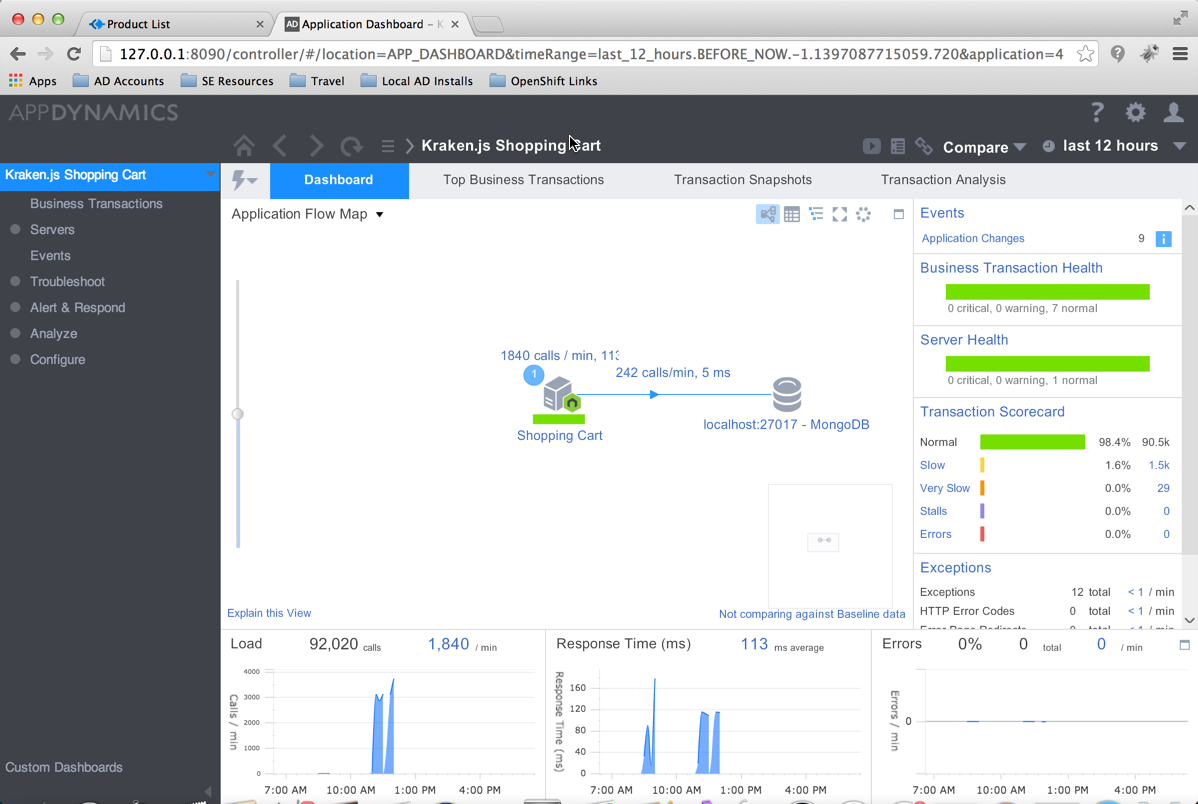Refresh the dashboard view icon

[x=351, y=145]
